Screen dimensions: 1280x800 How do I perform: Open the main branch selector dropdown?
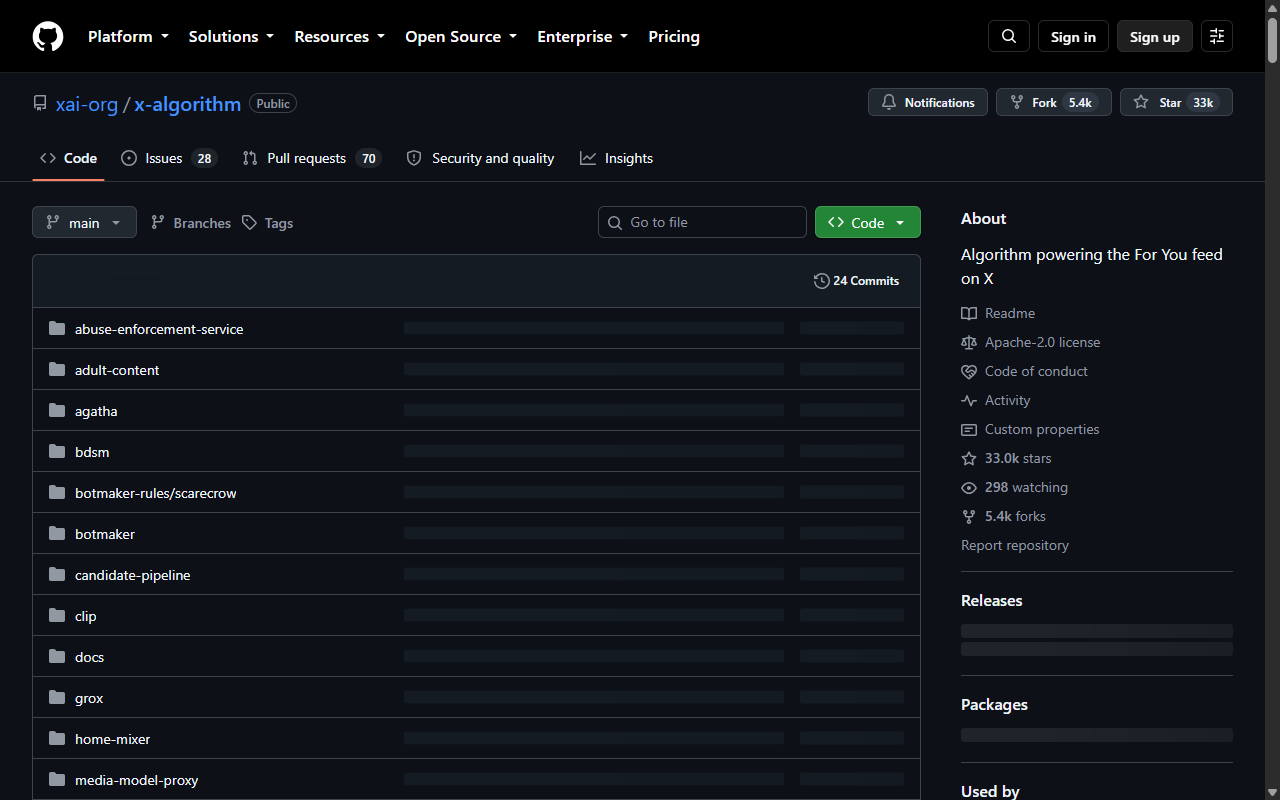[84, 222]
